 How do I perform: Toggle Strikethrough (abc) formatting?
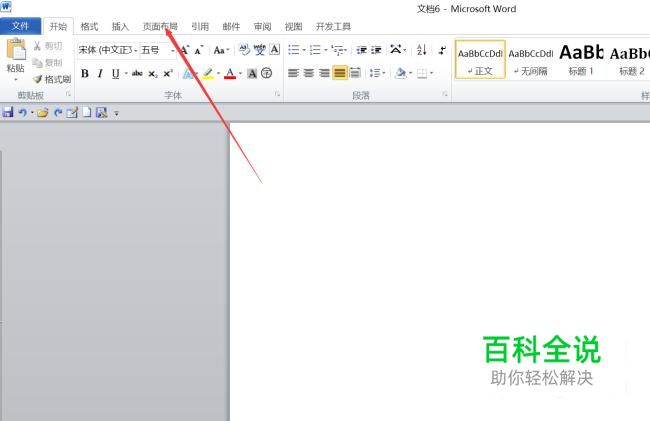[x=137, y=74]
